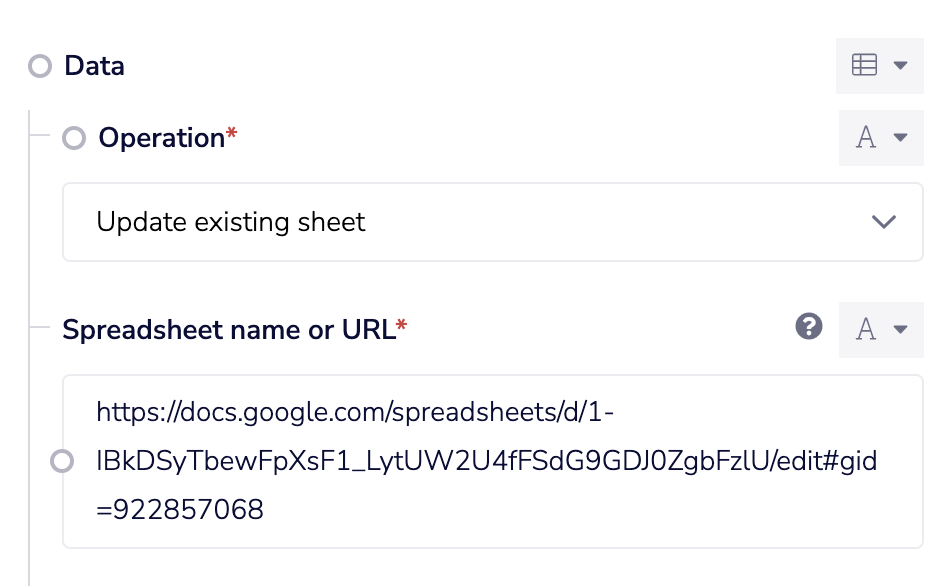Screen dimensions: 950x586
Task: Click the table type icon beside Data
Action: (864, 66)
